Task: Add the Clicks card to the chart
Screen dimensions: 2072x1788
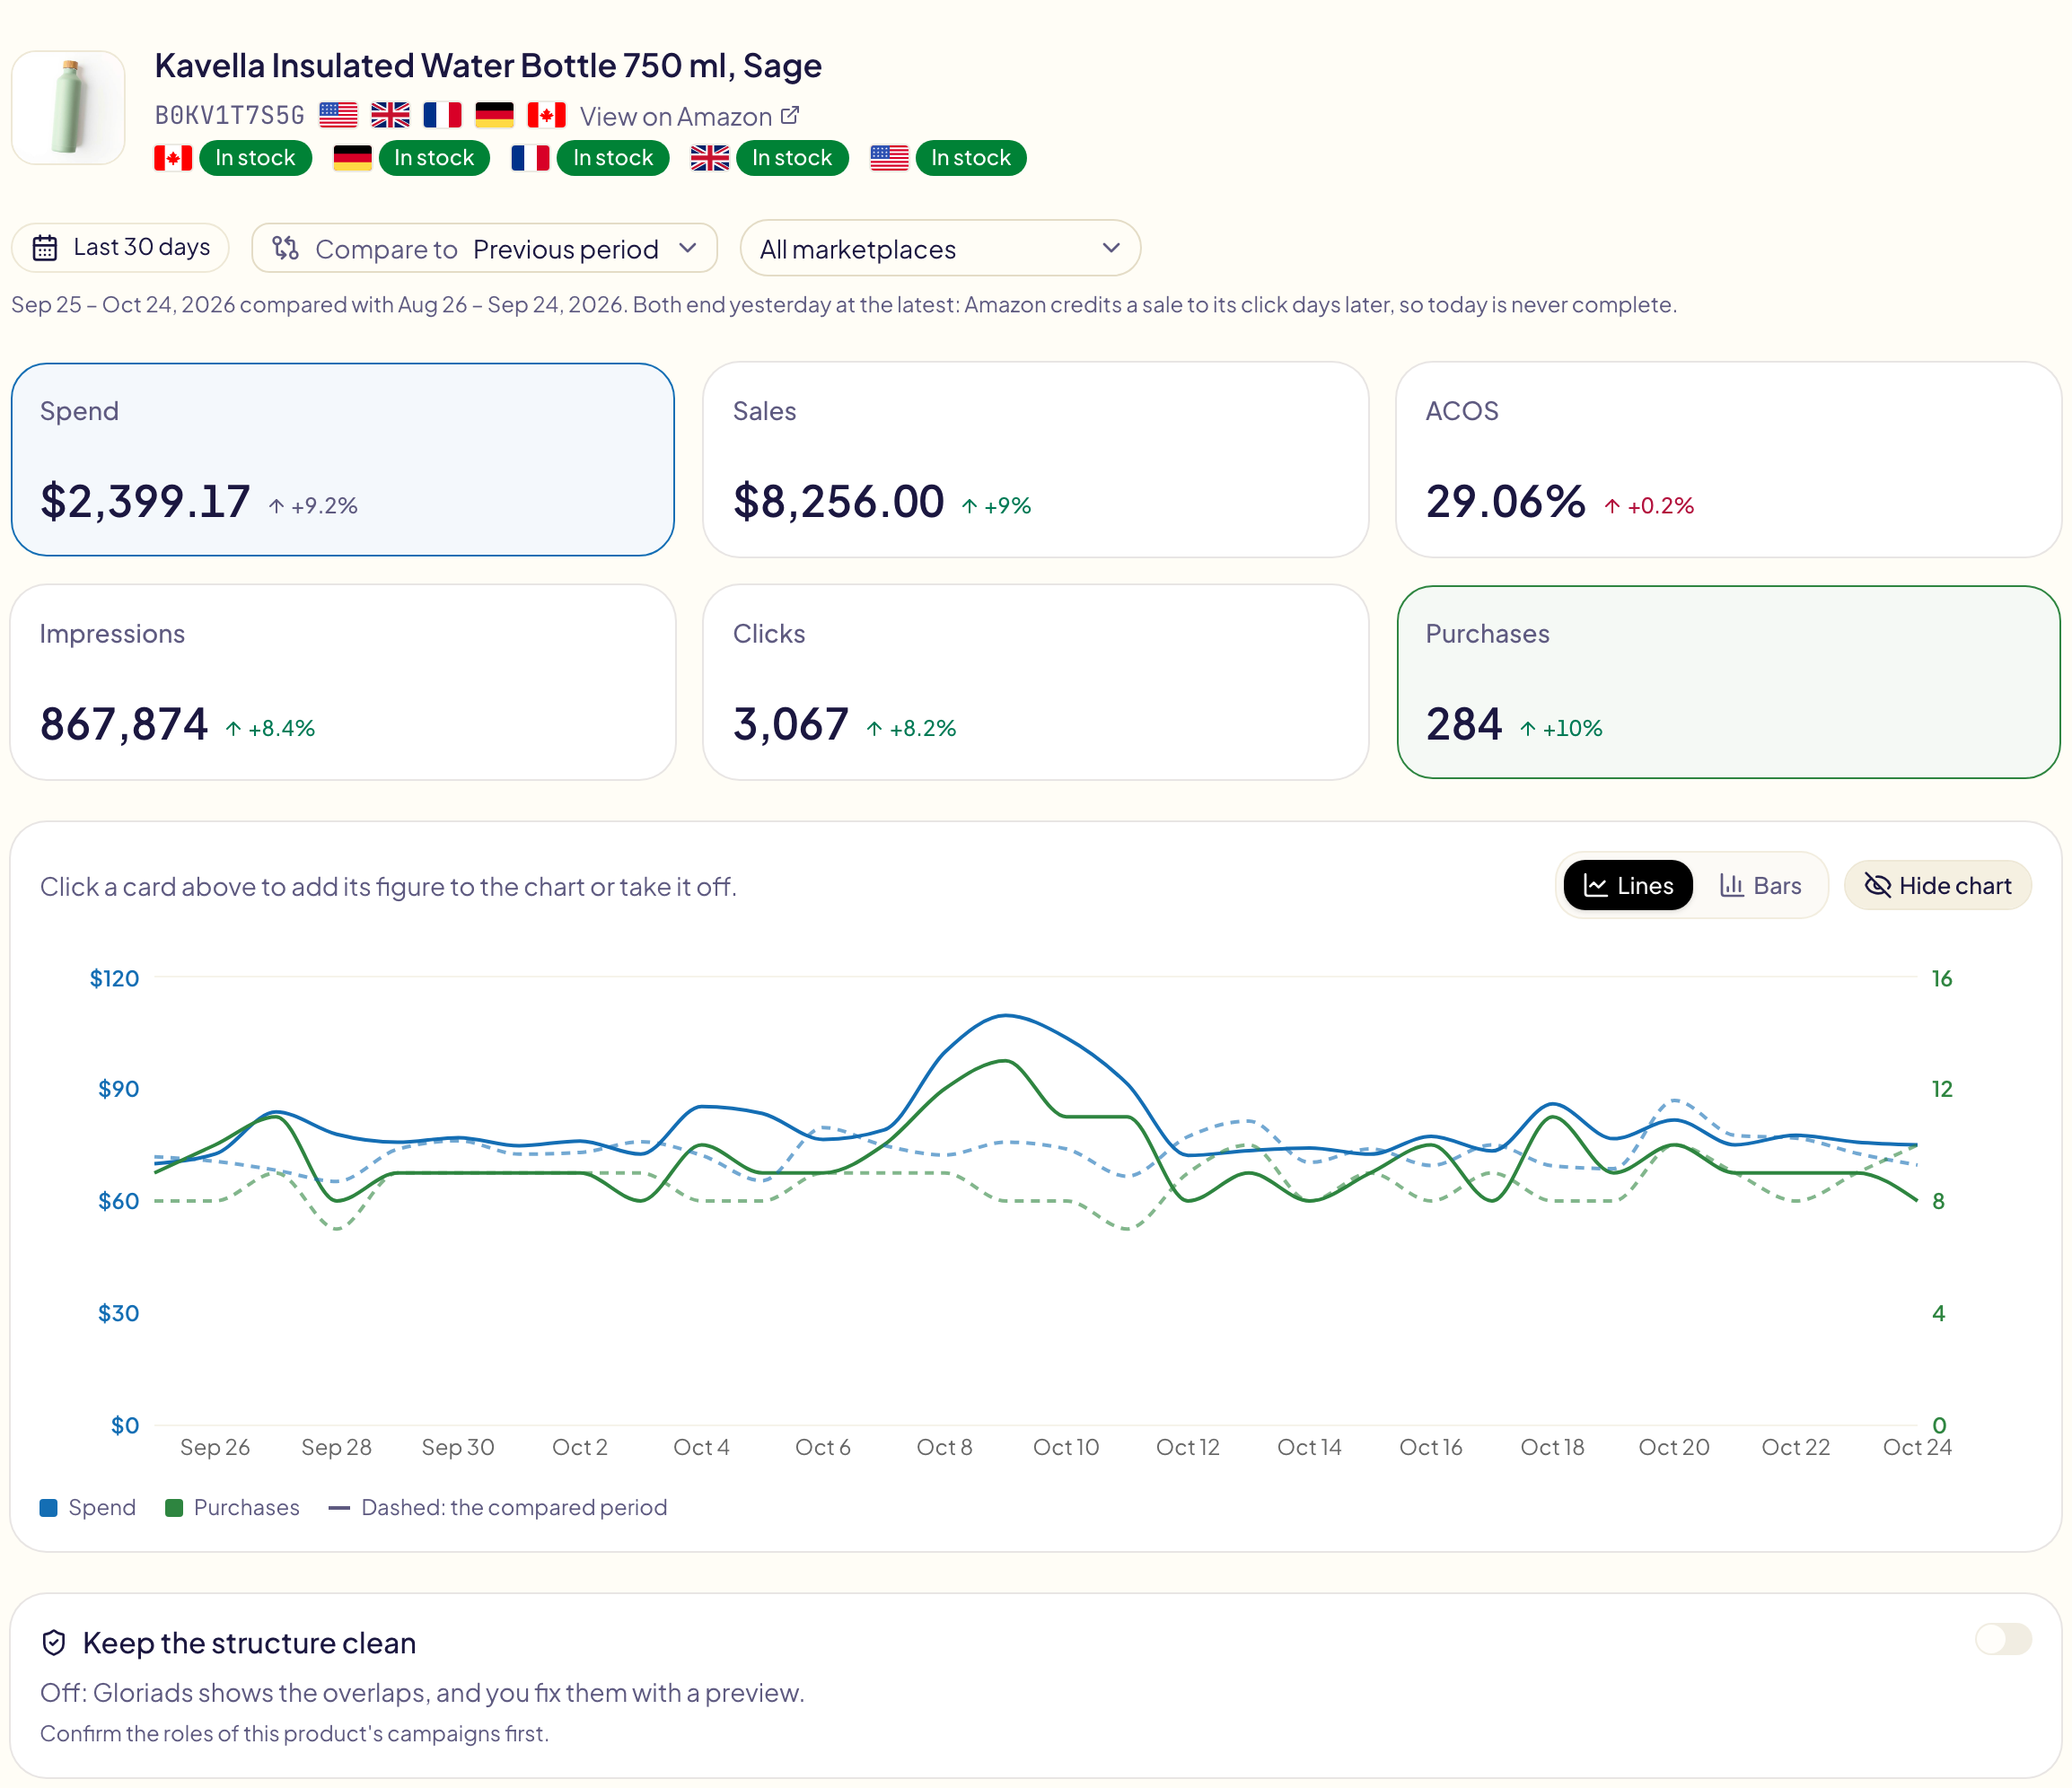Action: (1035, 682)
